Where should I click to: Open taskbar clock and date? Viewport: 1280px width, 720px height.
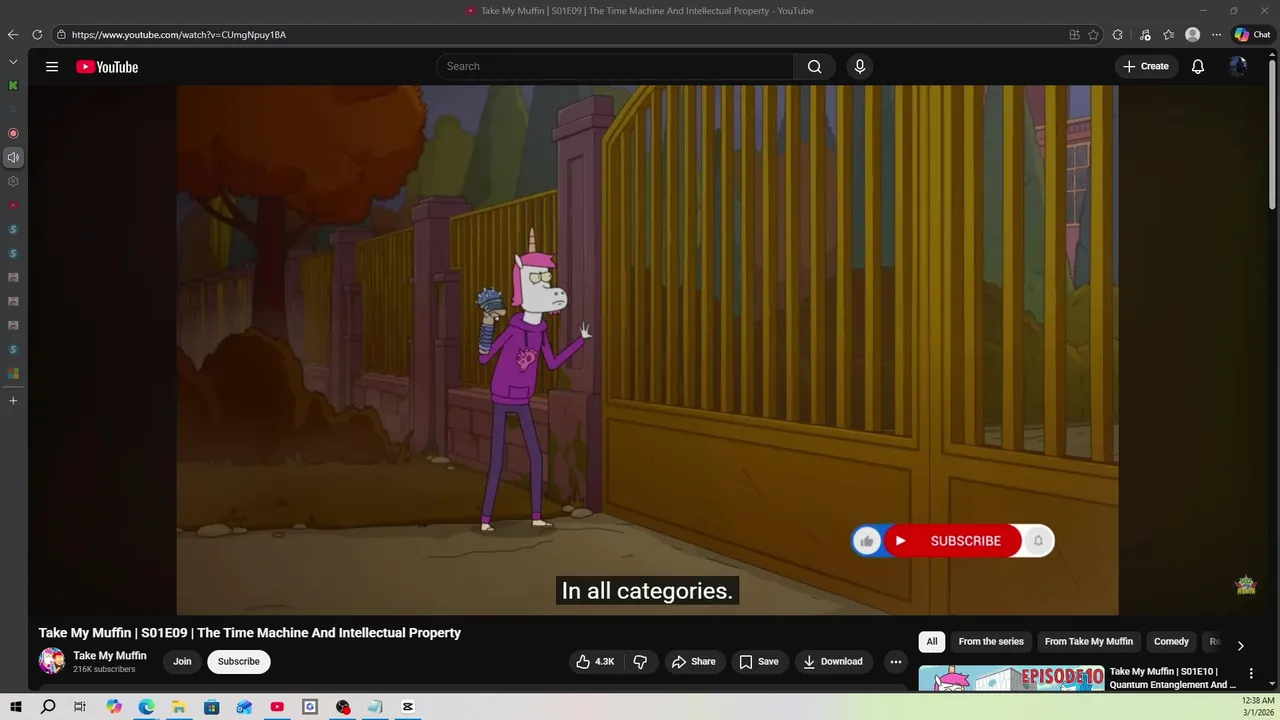pyautogui.click(x=1258, y=707)
